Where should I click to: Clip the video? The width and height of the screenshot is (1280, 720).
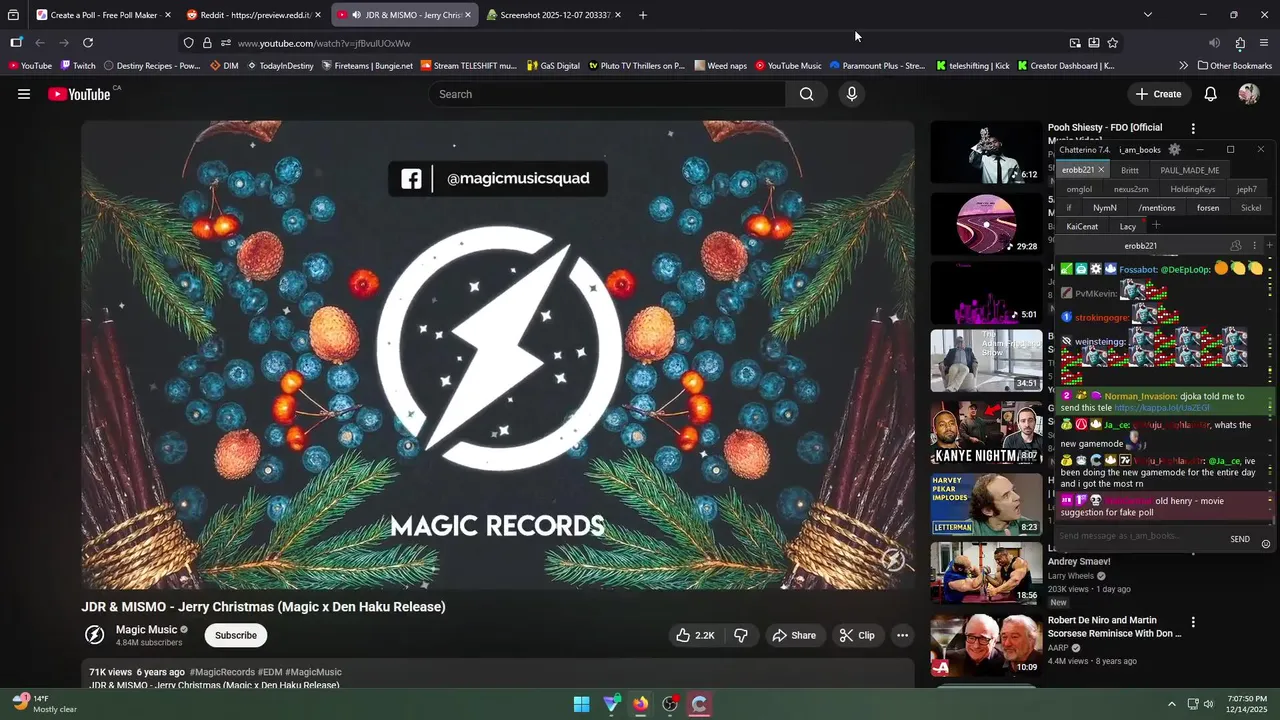857,635
